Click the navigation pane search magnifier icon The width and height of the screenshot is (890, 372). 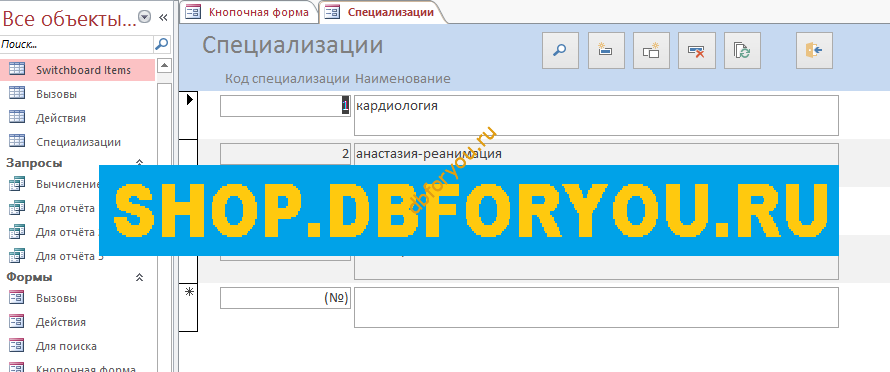point(162,43)
